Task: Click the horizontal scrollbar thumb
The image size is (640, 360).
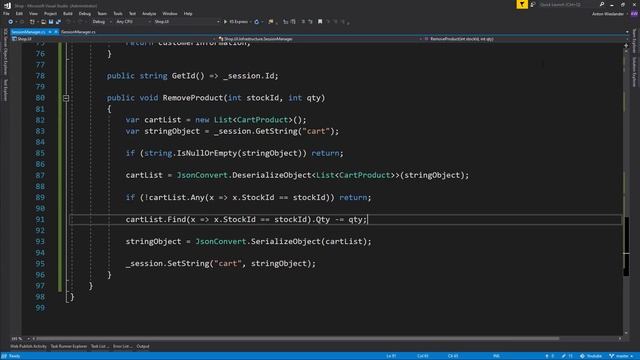Action: coord(298,338)
